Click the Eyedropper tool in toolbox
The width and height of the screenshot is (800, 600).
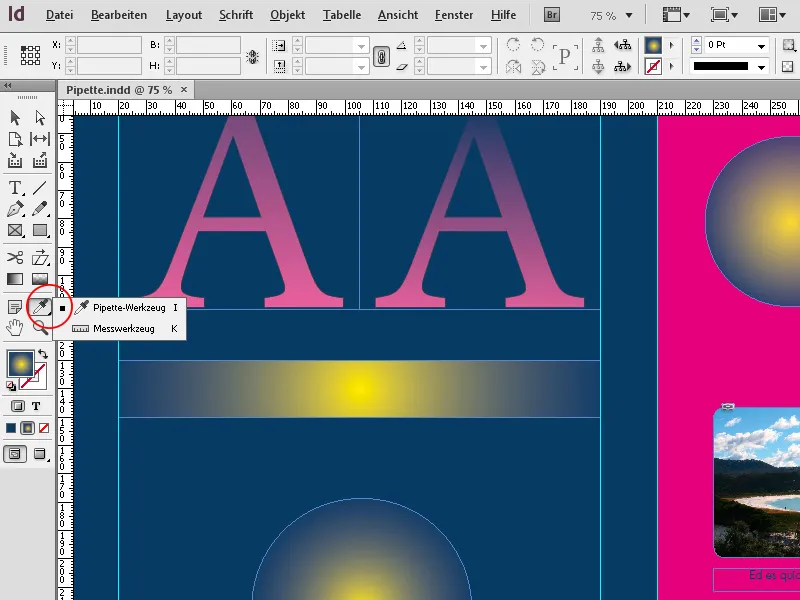[x=40, y=307]
